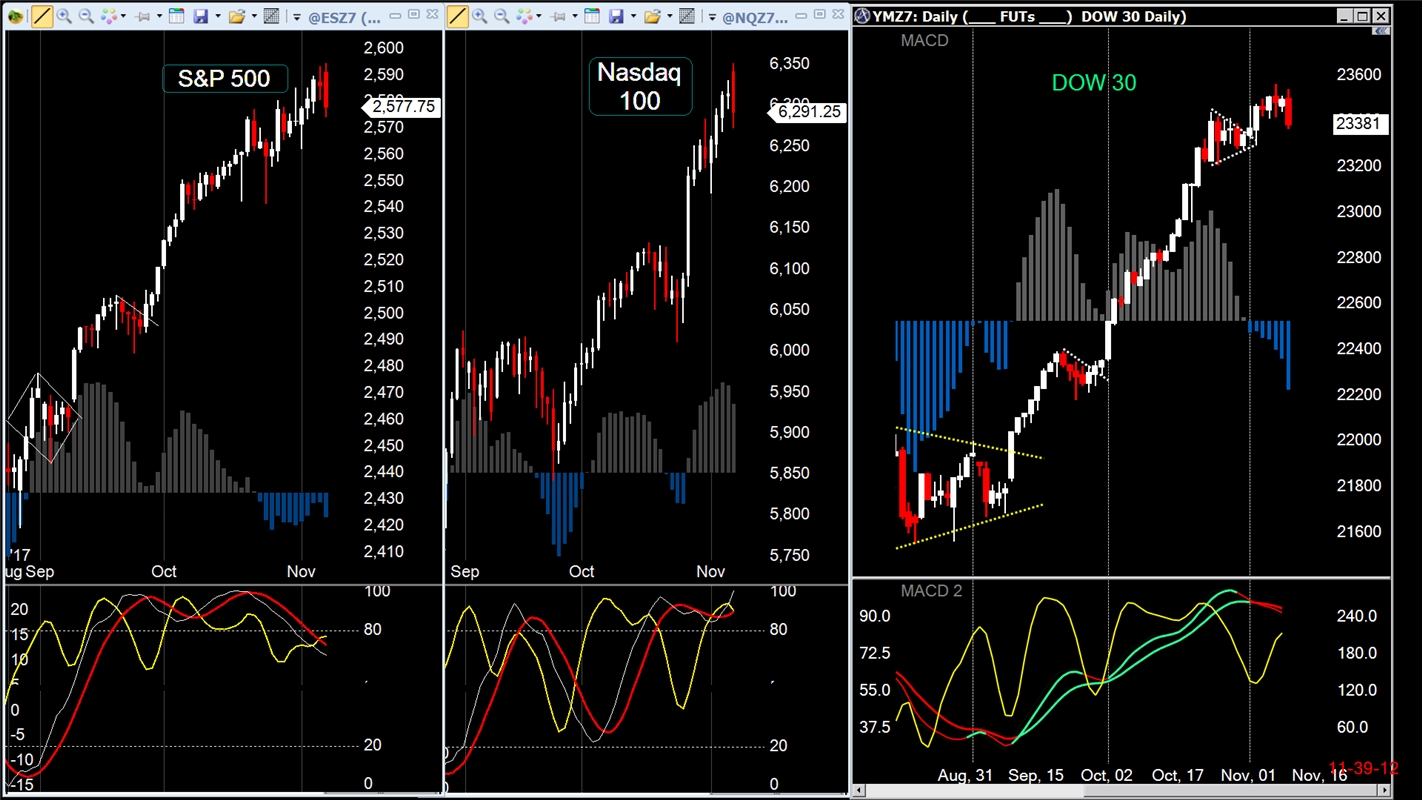The width and height of the screenshot is (1422, 800).
Task: Zoom out on the @ESZ7 chart
Action: tap(86, 16)
